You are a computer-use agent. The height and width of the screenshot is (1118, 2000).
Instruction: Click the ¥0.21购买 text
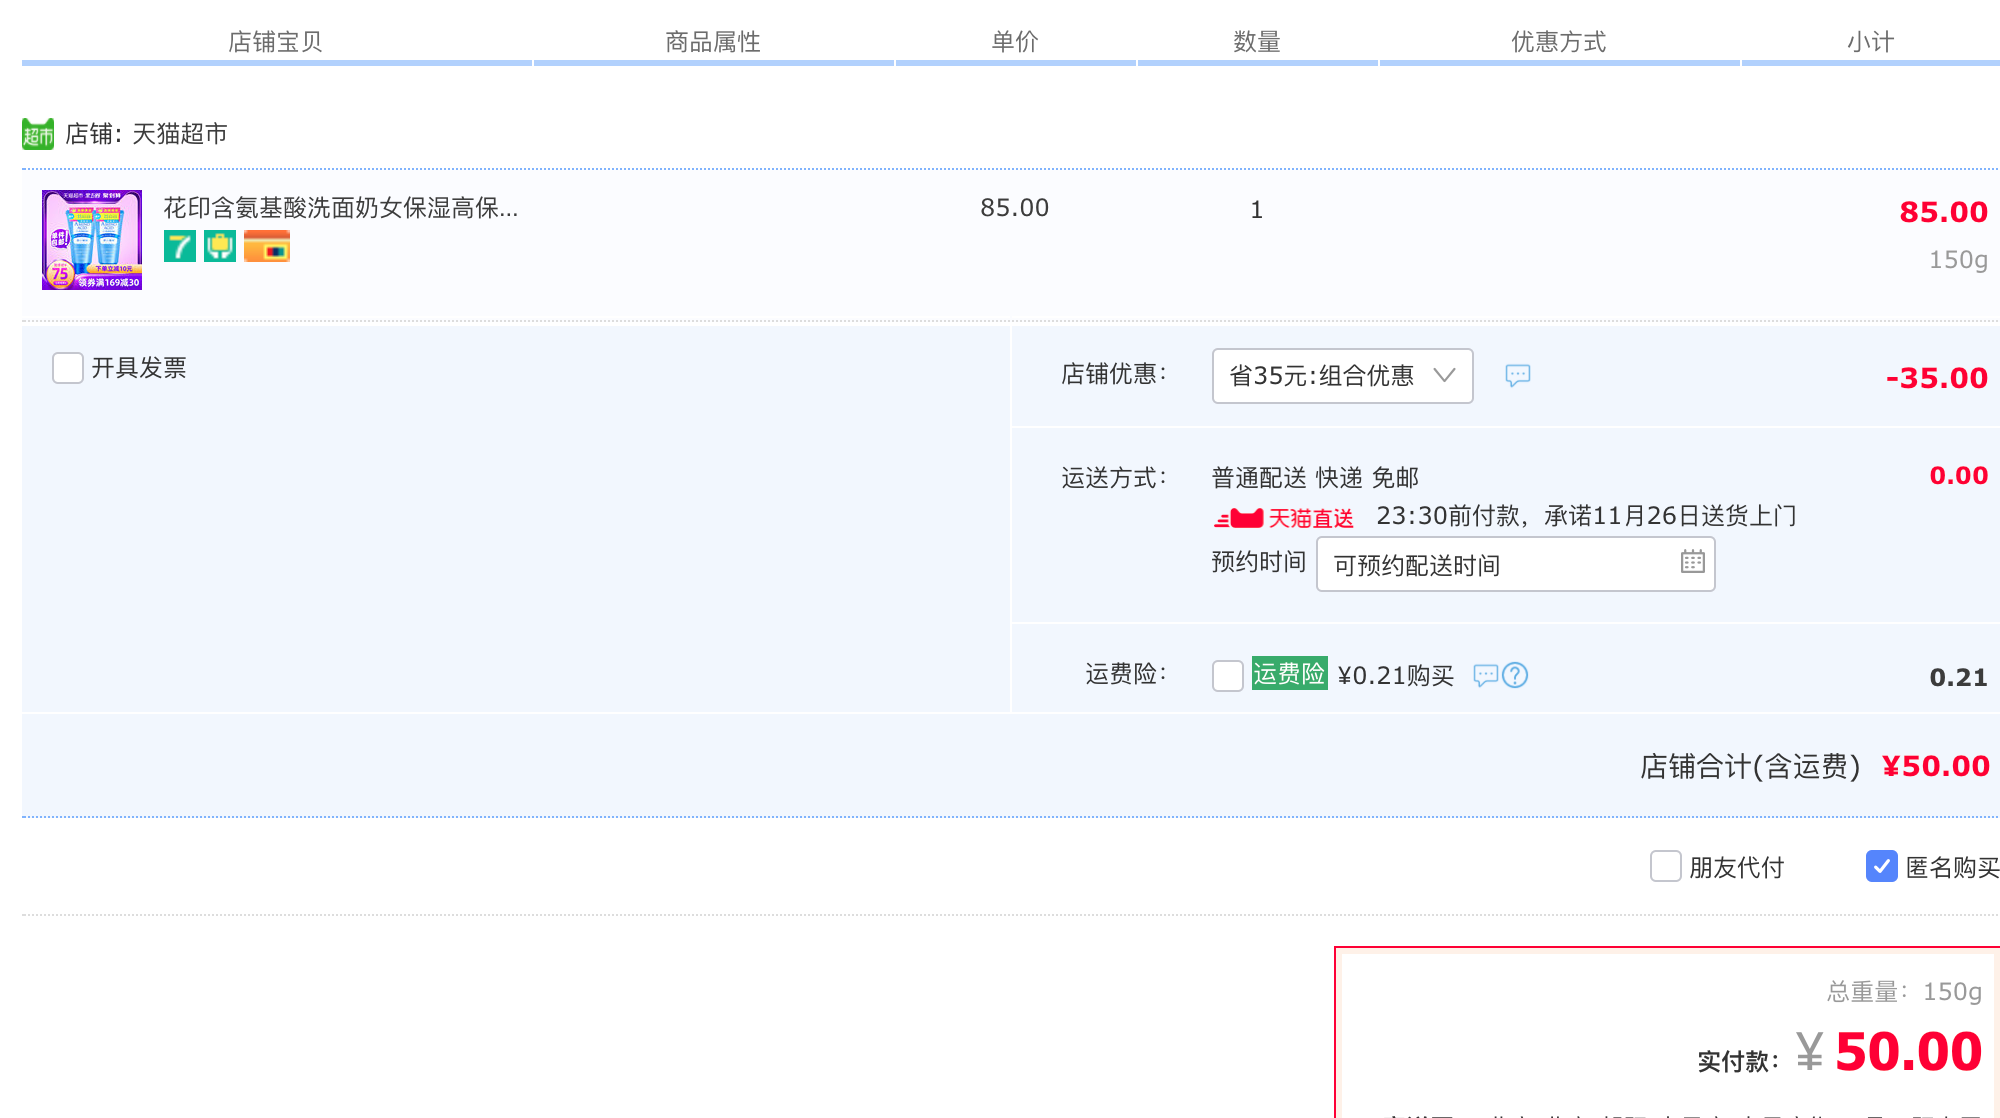click(x=1396, y=676)
